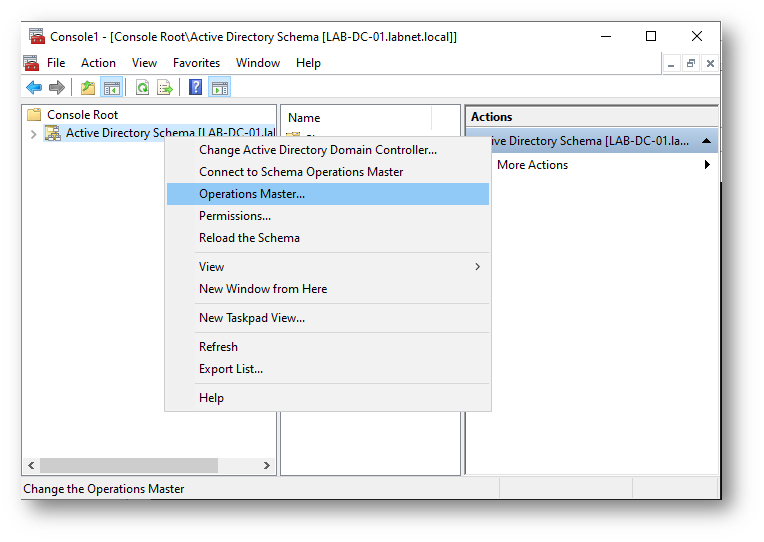Choose New Window from Here
764x542 pixels.
coord(328,289)
